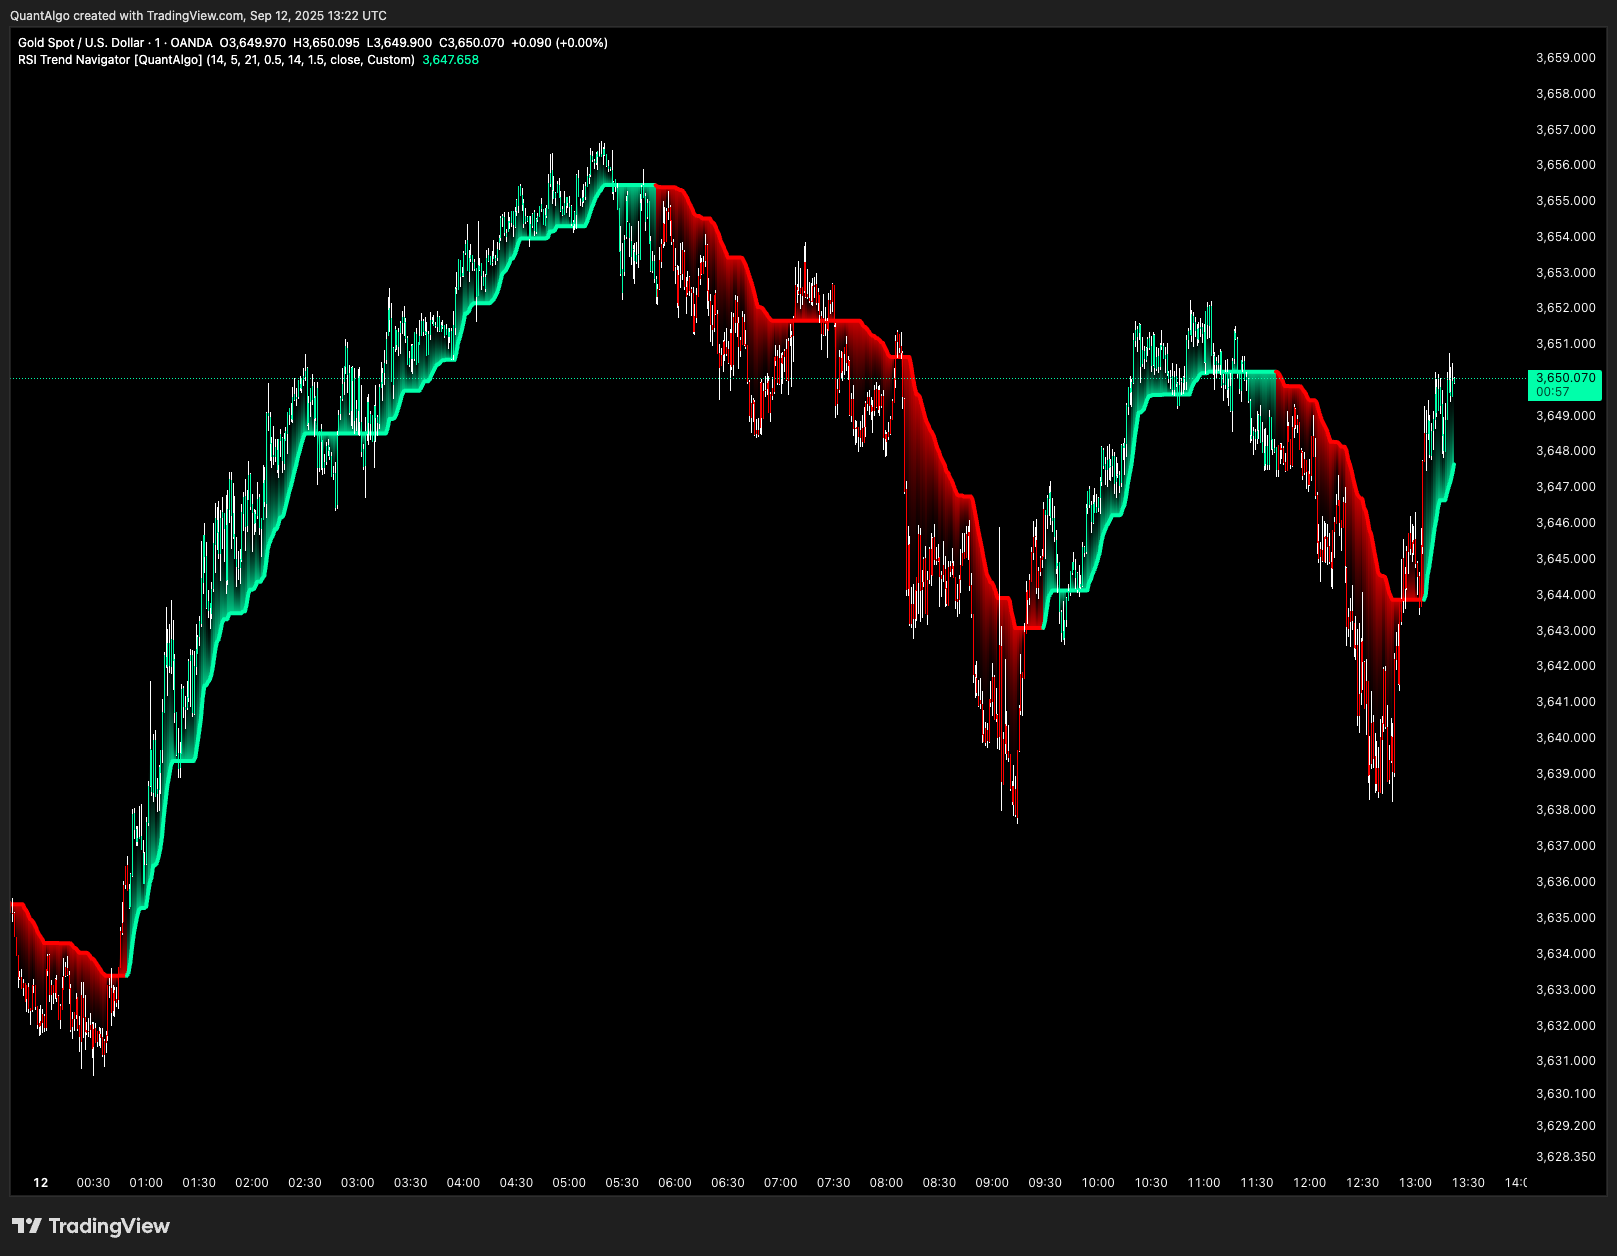Viewport: 1617px width, 1256px height.
Task: Click price axis label 3,646.000
Action: pos(1566,523)
